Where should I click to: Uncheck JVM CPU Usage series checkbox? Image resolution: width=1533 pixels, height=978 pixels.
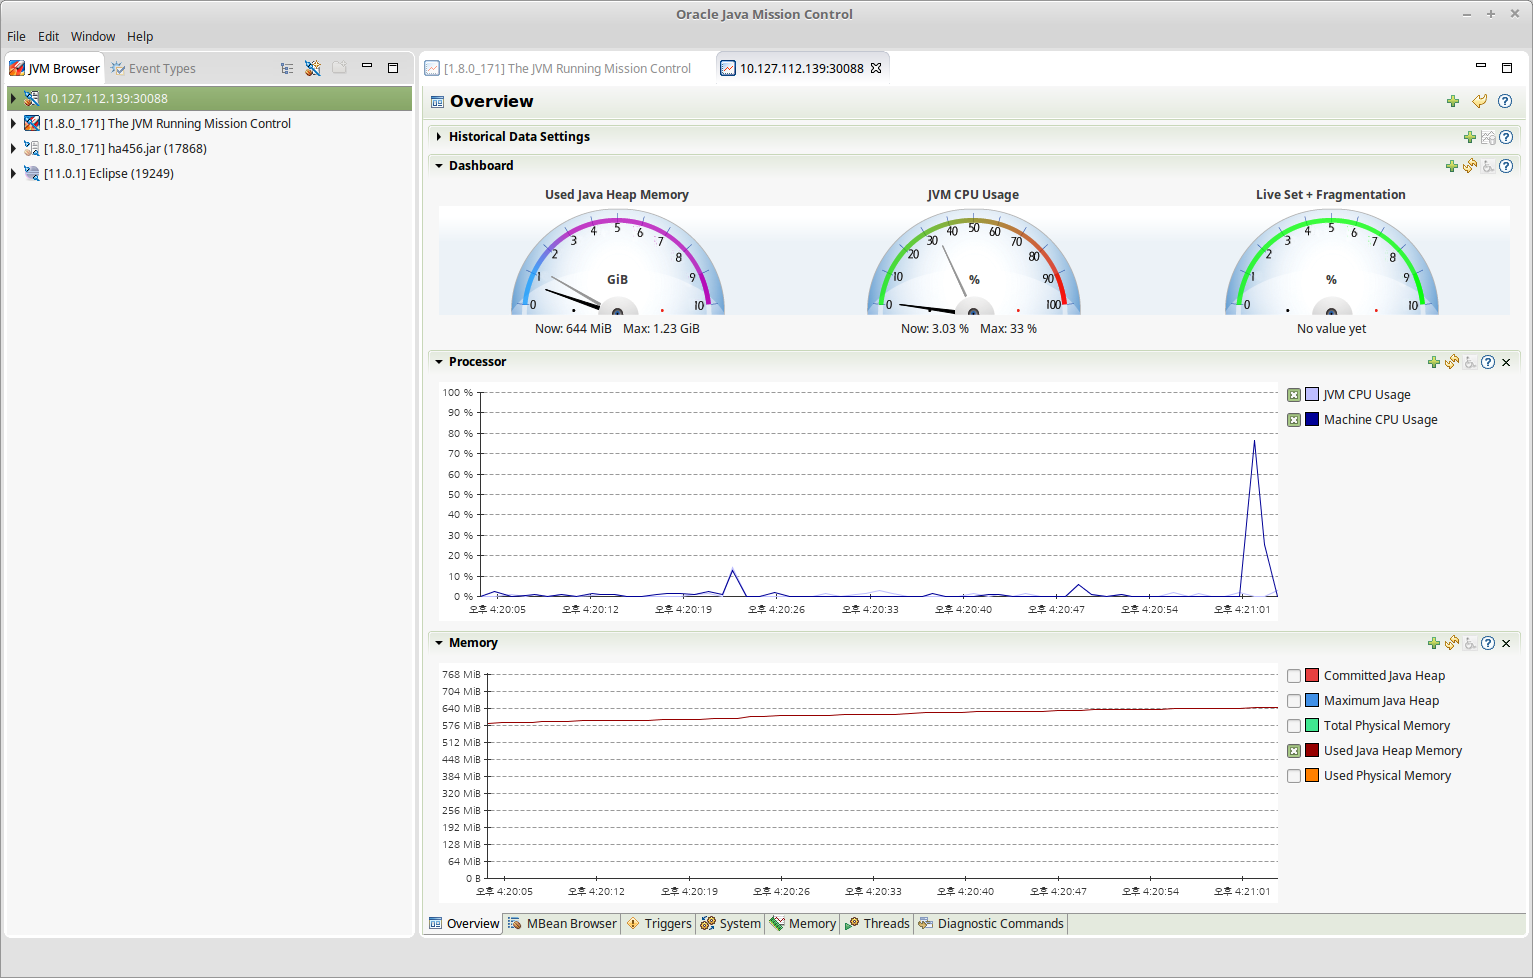coord(1294,395)
